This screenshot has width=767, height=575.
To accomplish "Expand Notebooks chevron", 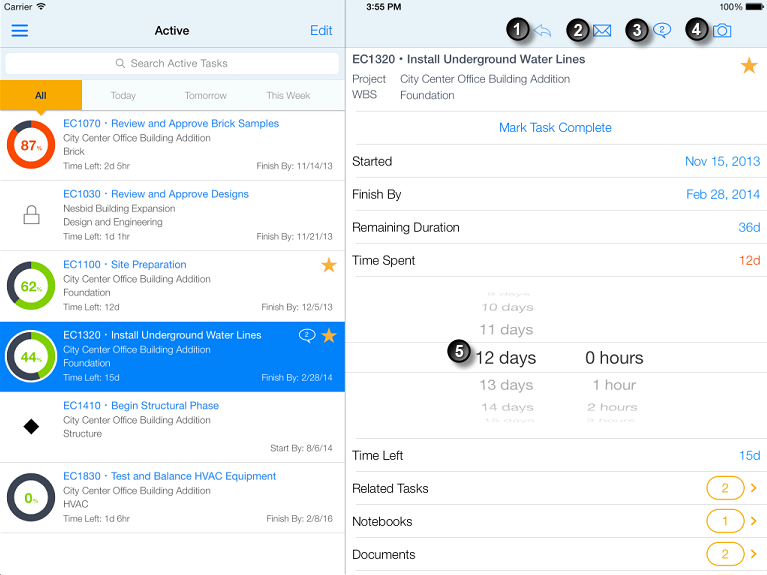I will (x=753, y=521).
